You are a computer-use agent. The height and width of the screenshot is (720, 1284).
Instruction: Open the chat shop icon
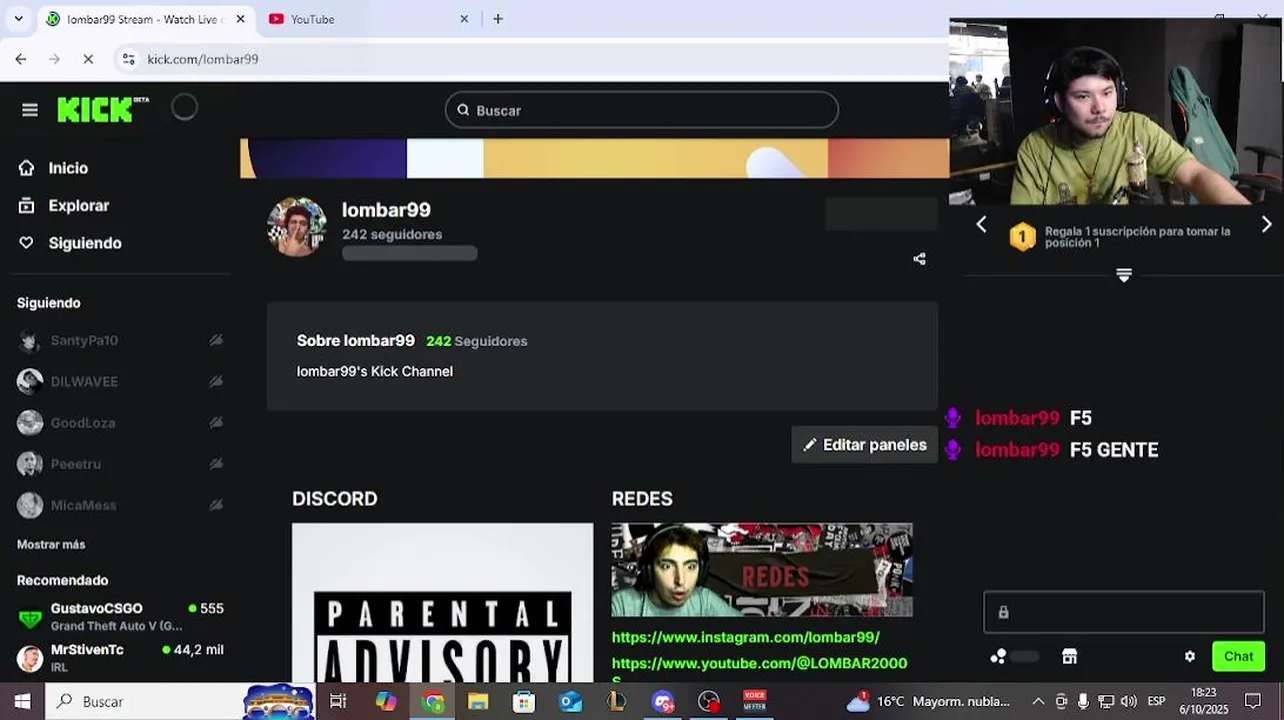[x=1069, y=657]
